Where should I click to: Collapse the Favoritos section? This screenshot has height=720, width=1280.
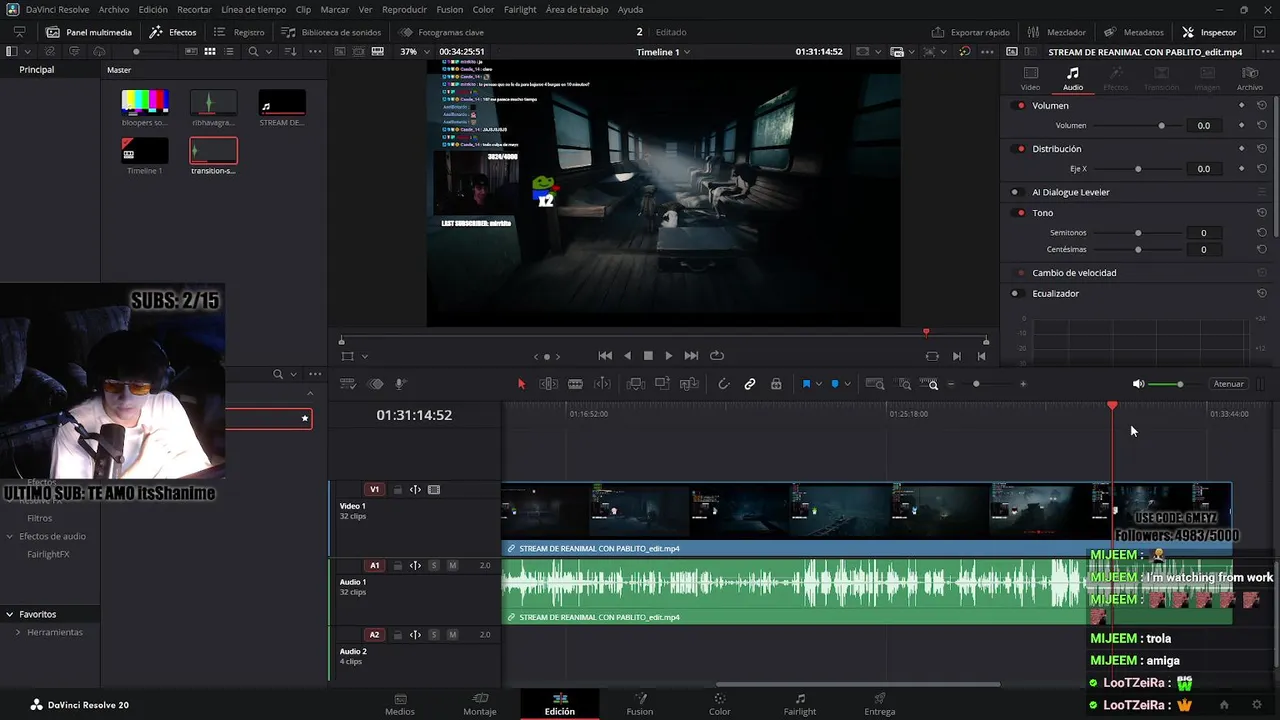coord(9,614)
